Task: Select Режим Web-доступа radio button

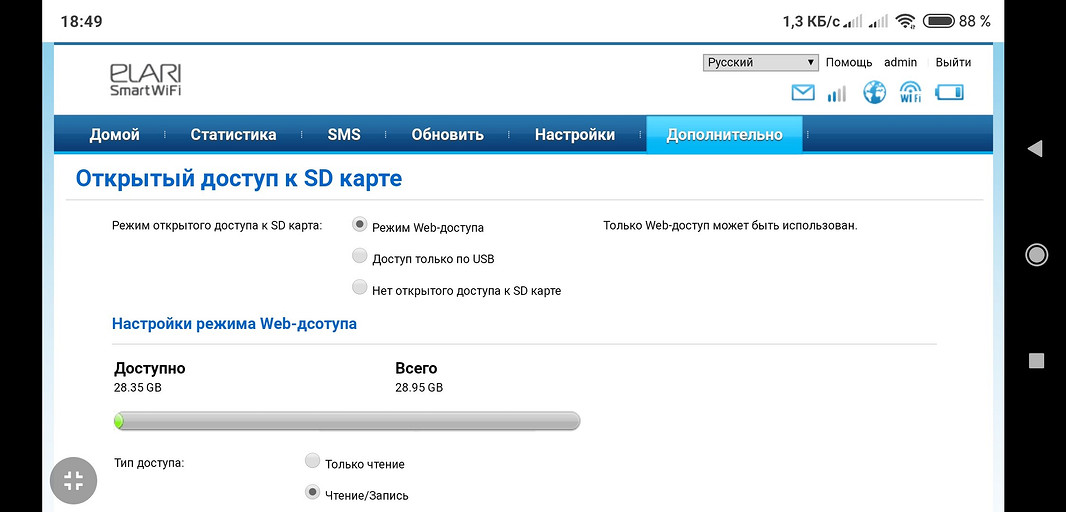Action: pos(360,225)
